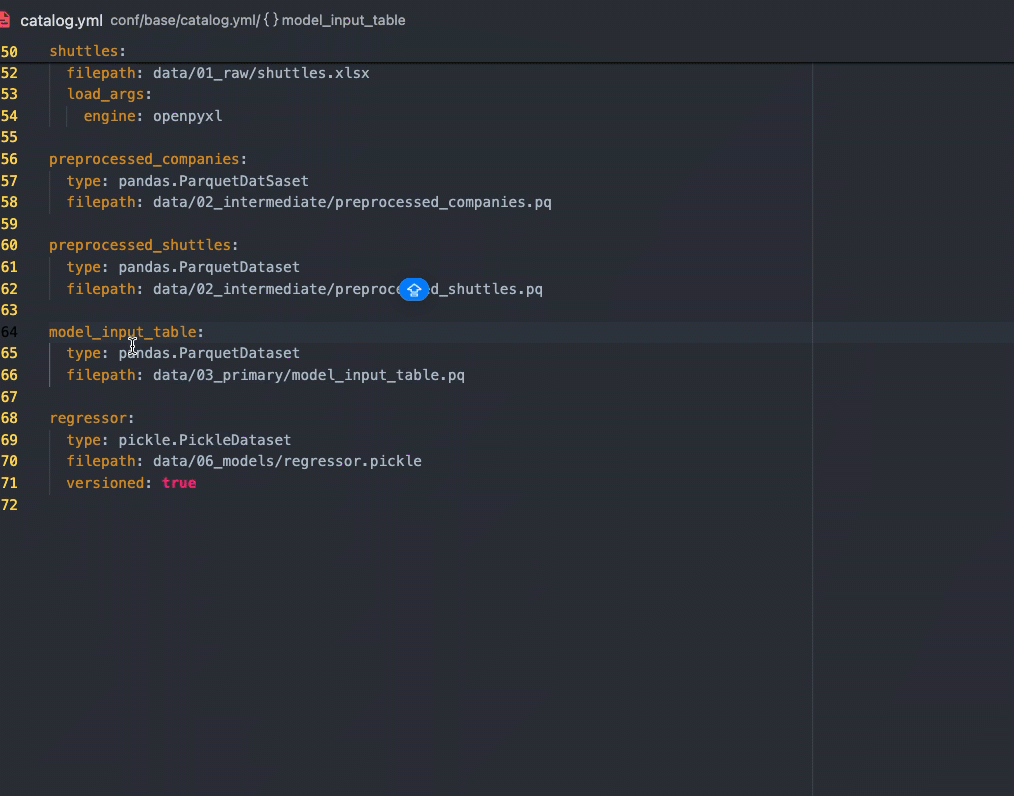Open the conf/base/catalog.yml breadcrumb path
Viewport: 1014px width, 796px height.
pos(184,20)
